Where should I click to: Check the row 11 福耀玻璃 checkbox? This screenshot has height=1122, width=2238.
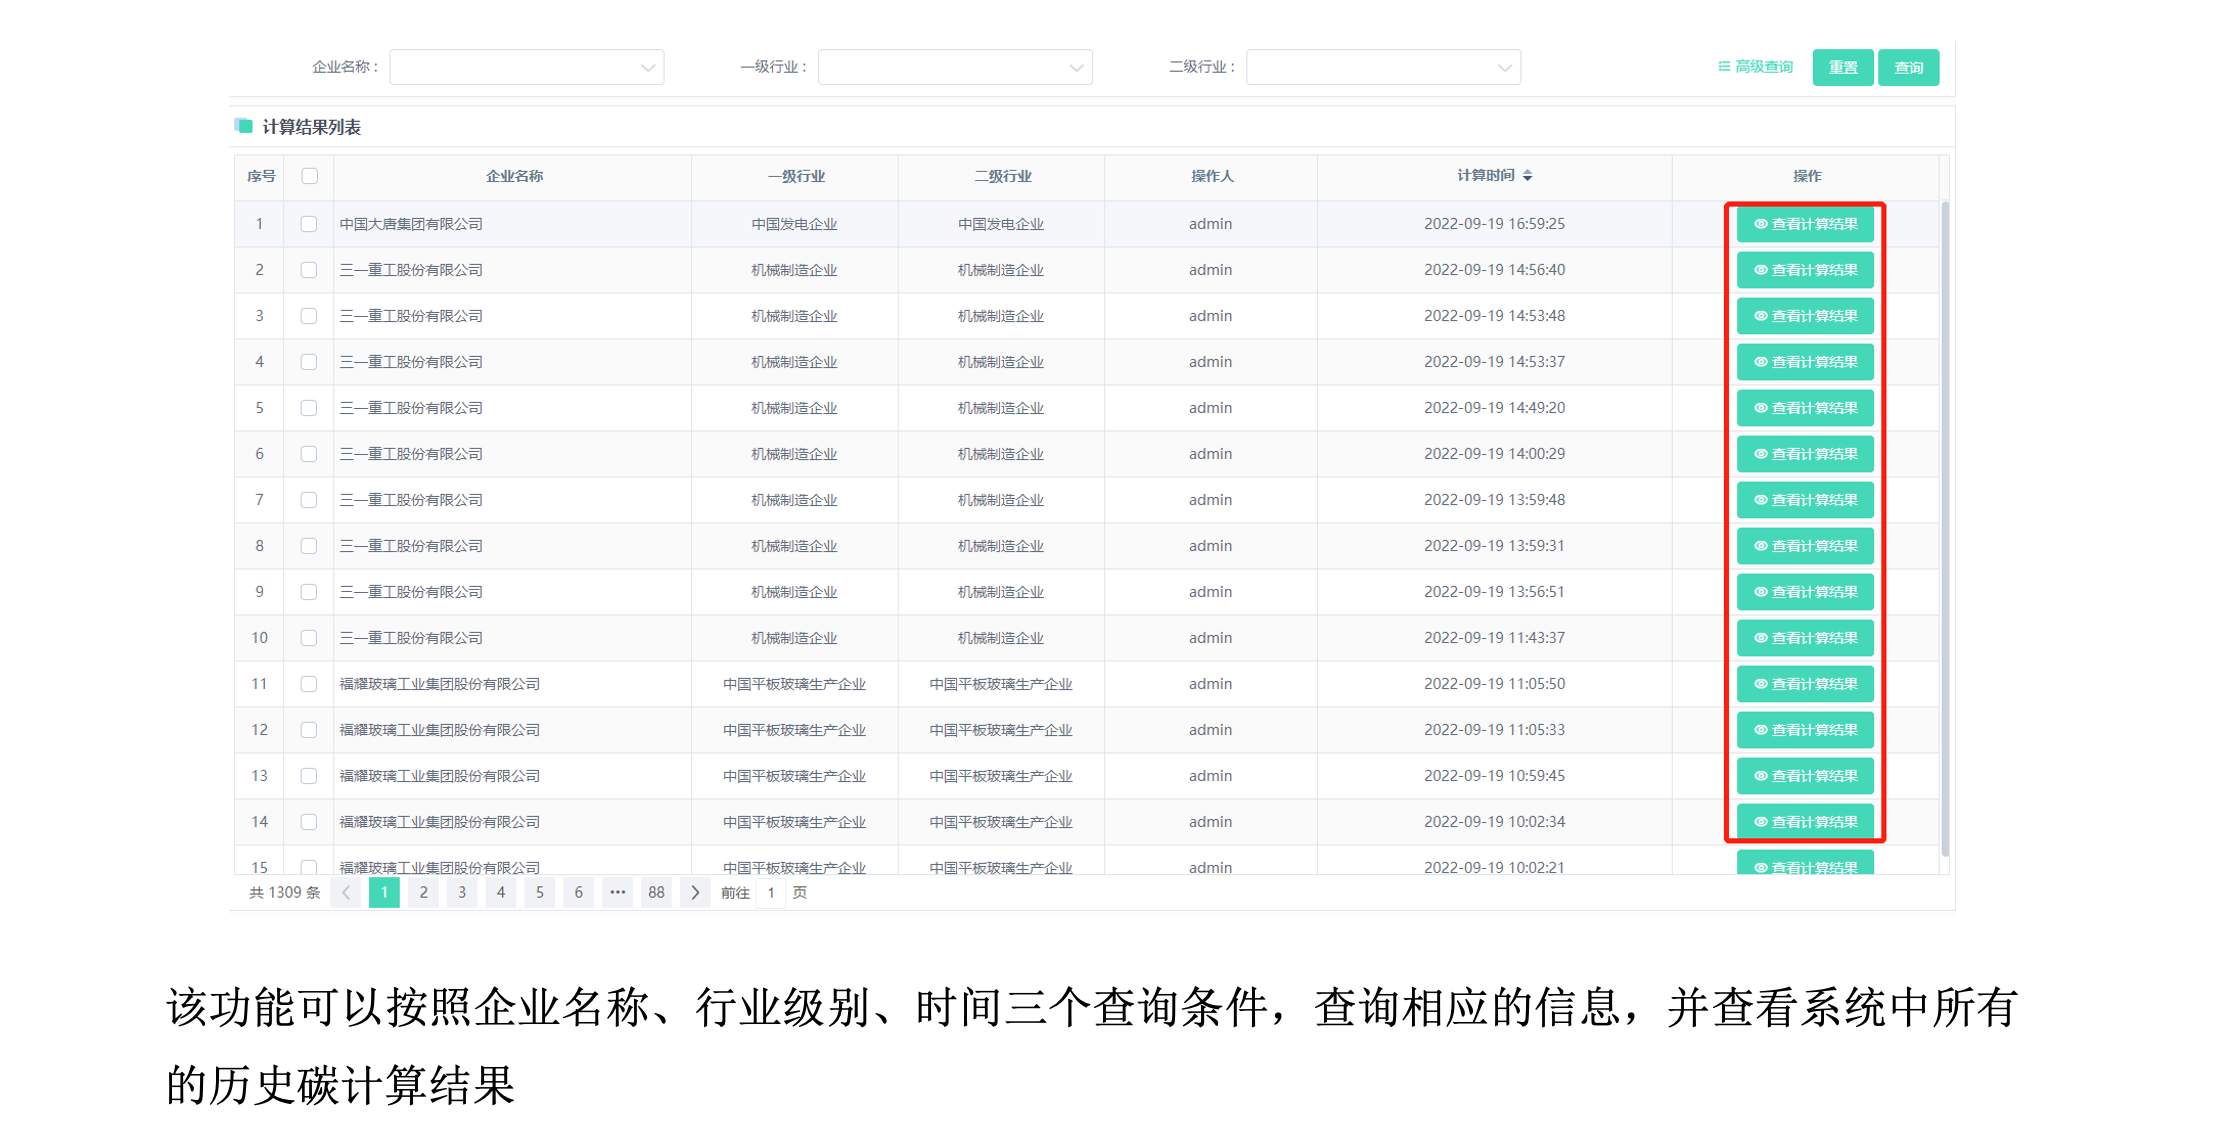point(309,684)
